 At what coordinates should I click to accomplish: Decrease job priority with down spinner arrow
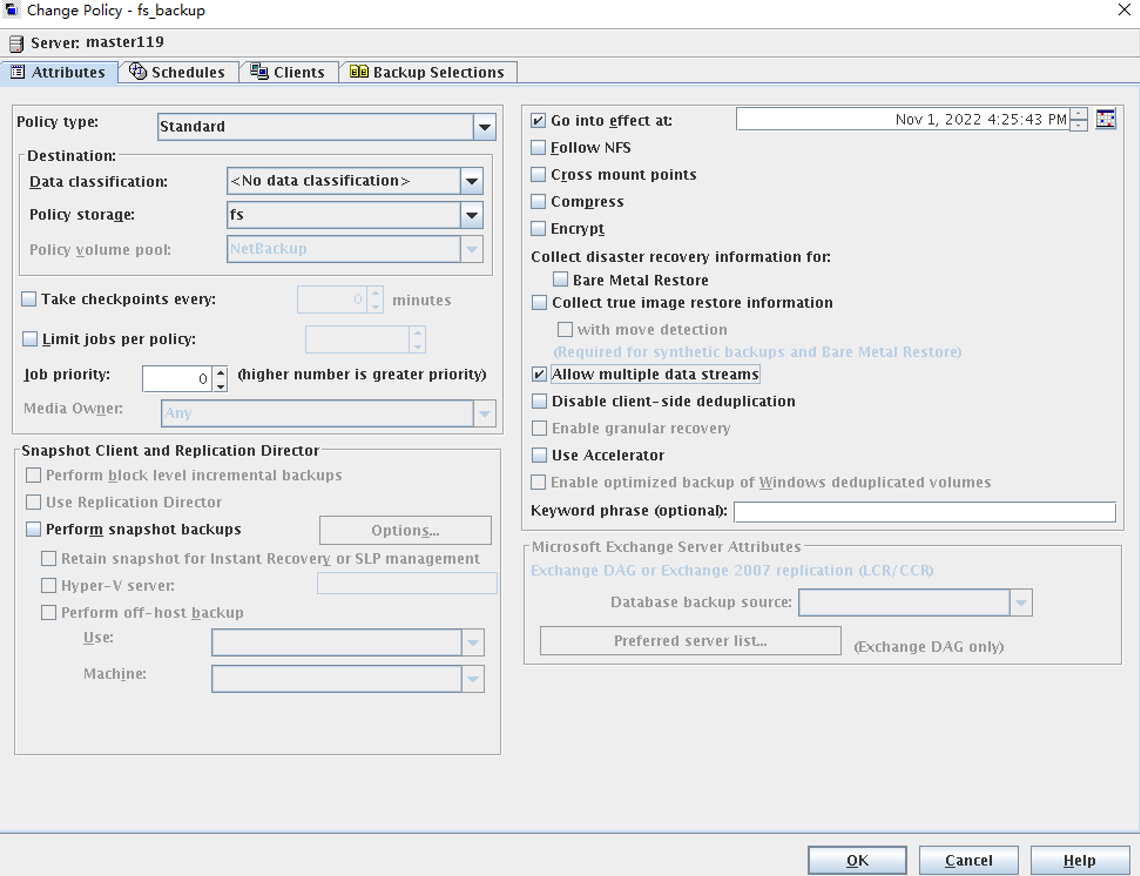[221, 385]
